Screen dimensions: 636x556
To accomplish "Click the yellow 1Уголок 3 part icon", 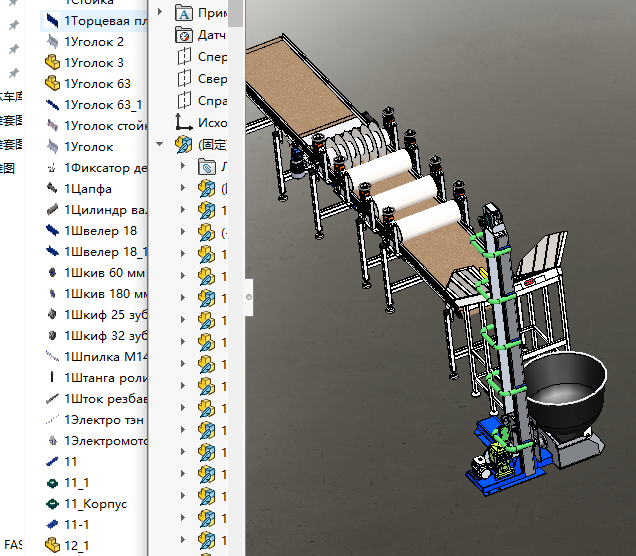I will 52,62.
